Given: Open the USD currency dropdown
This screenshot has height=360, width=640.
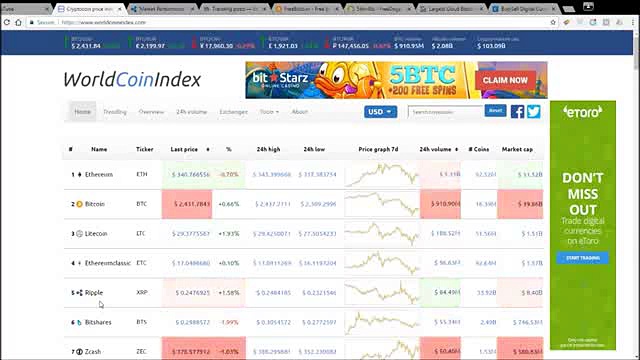Looking at the screenshot, I should click(380, 111).
